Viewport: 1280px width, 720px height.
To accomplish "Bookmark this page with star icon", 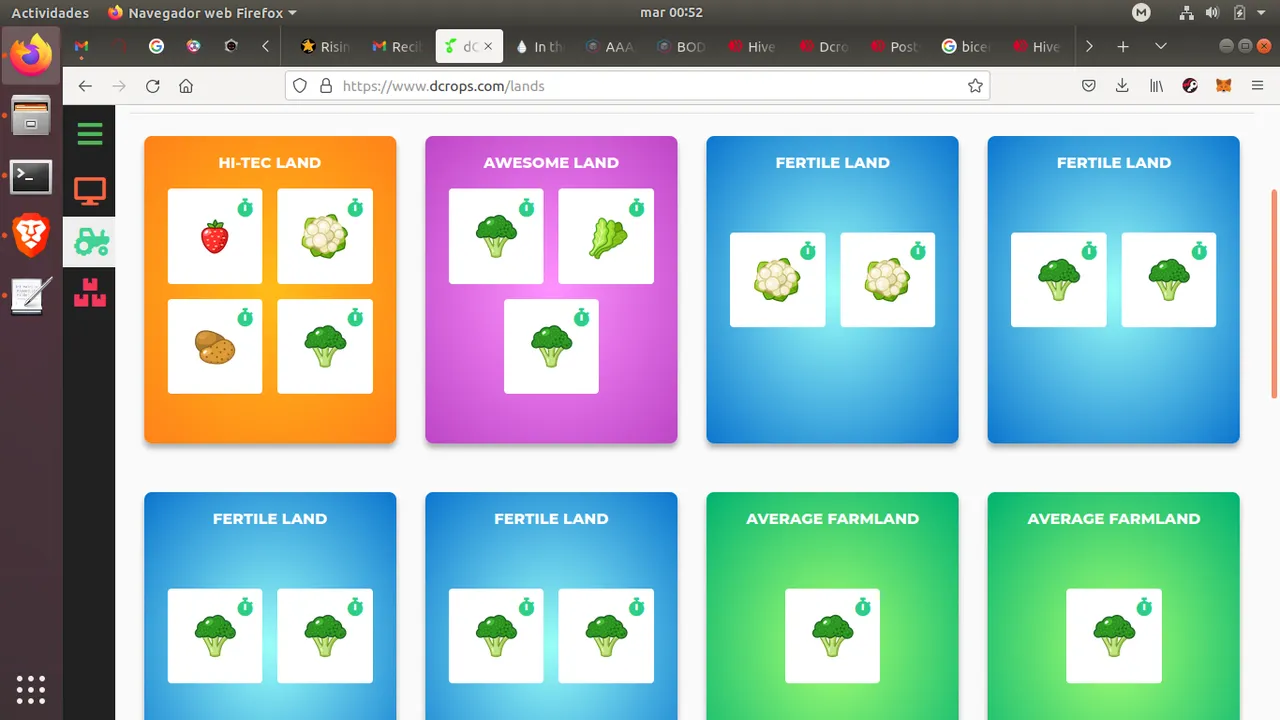I will (975, 86).
